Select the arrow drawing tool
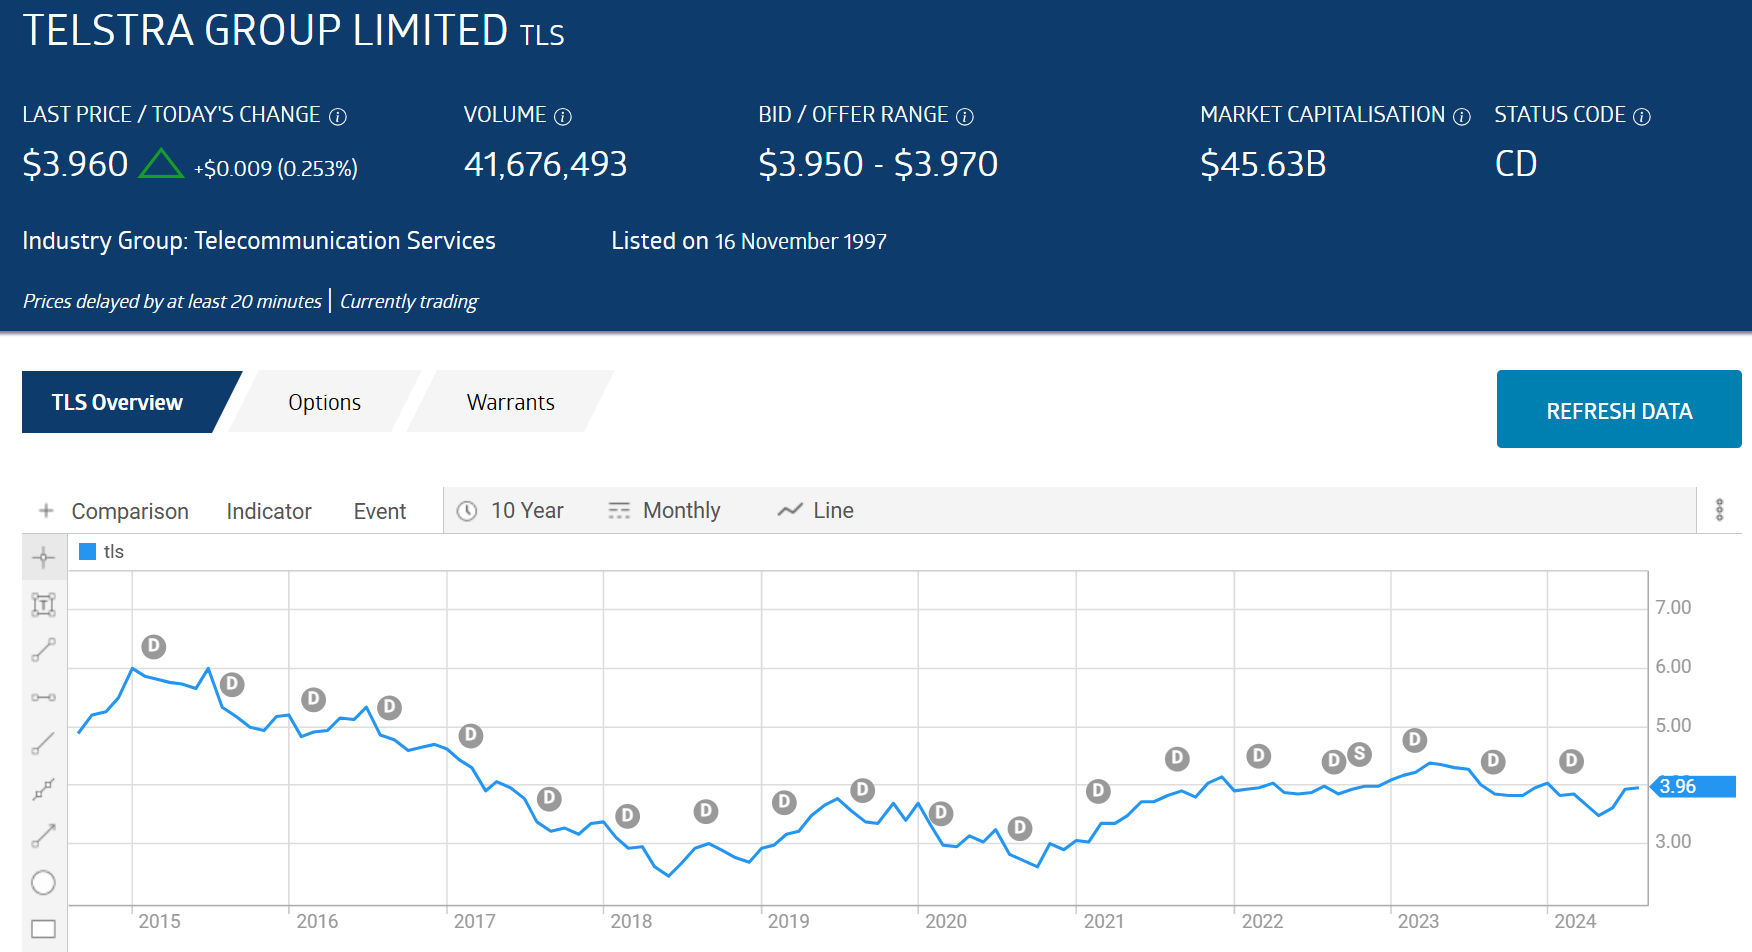 44,836
